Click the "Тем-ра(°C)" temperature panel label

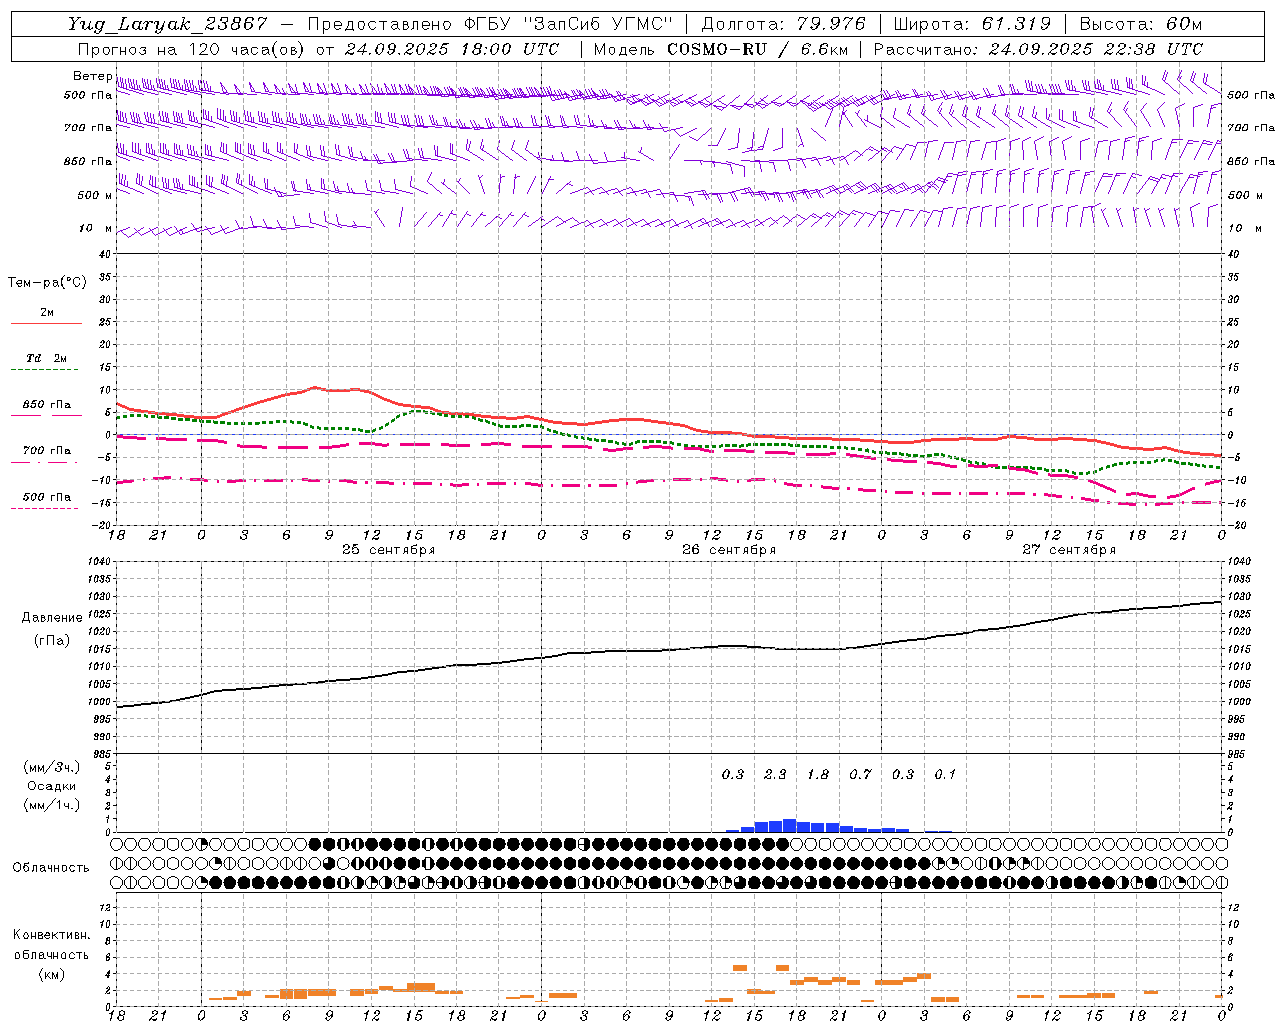pyautogui.click(x=47, y=283)
